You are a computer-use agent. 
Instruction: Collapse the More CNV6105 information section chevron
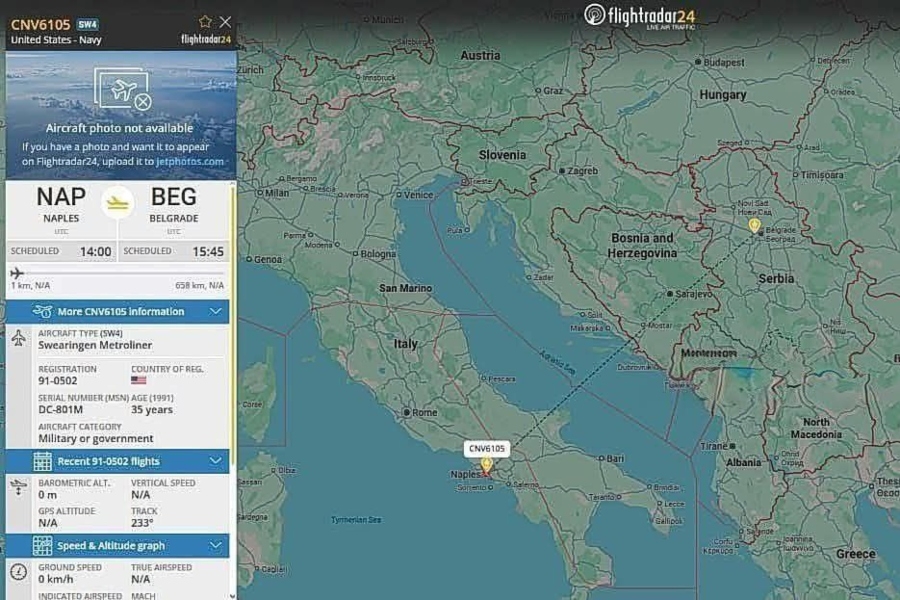pos(216,311)
